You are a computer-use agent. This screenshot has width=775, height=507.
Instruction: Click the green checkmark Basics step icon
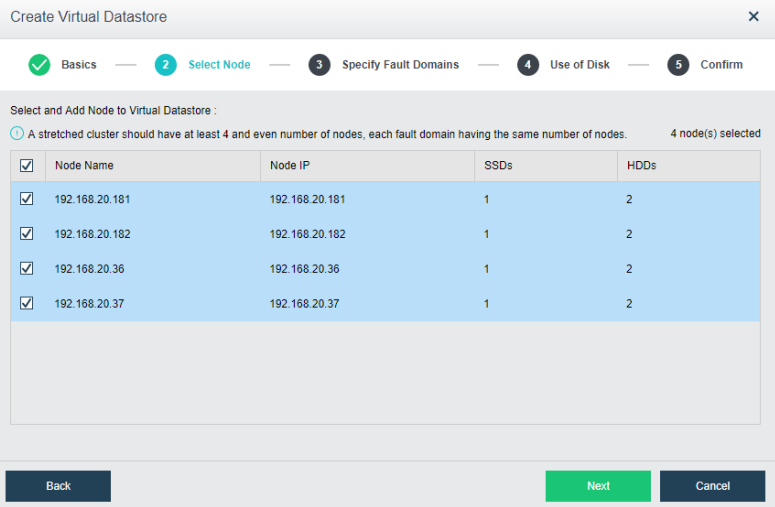pos(39,65)
